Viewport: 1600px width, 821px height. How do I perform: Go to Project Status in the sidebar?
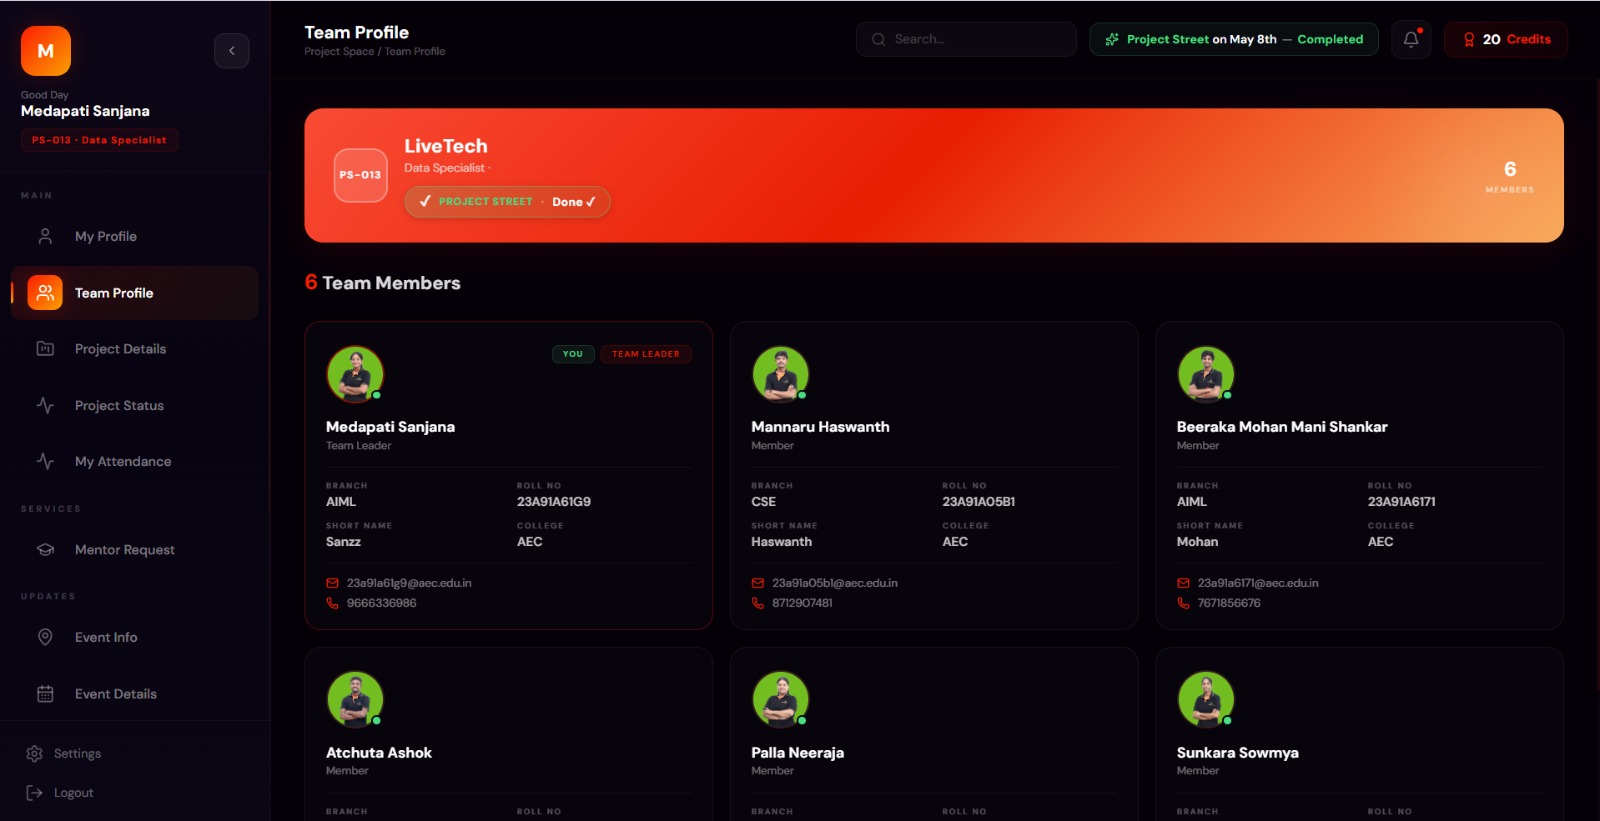click(135, 405)
